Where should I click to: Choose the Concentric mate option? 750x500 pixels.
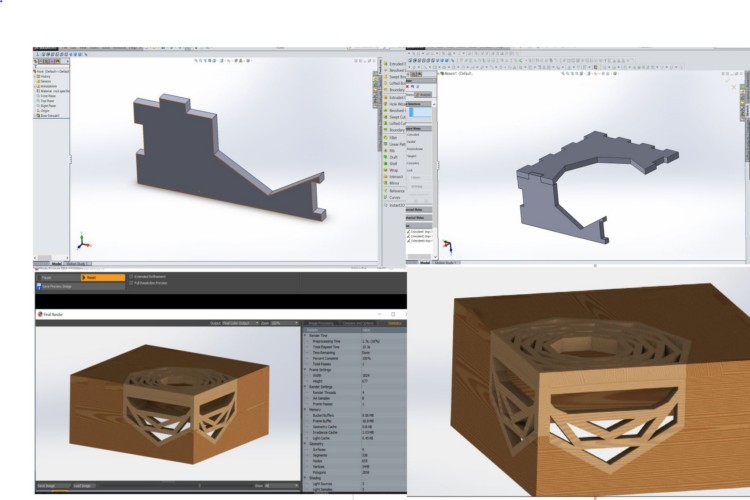[413, 163]
